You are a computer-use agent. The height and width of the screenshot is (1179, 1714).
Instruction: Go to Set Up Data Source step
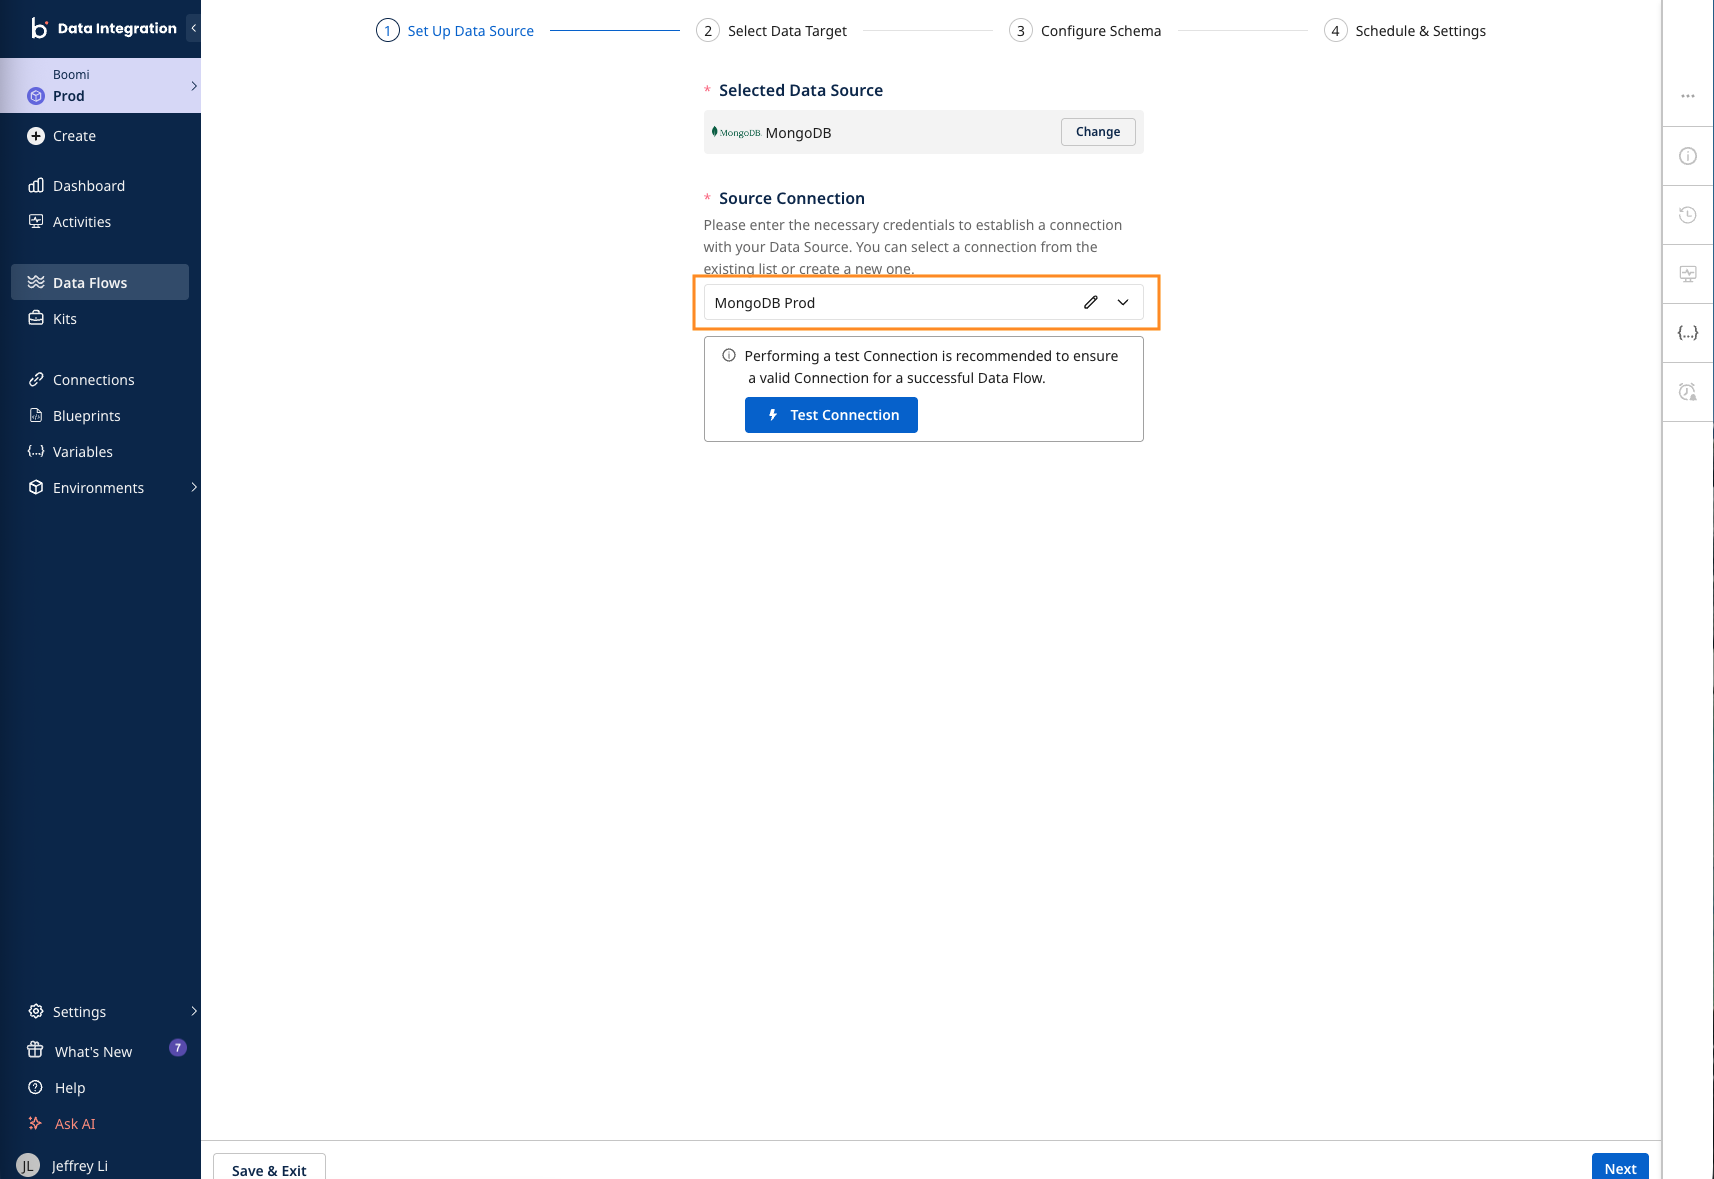pyautogui.click(x=455, y=31)
